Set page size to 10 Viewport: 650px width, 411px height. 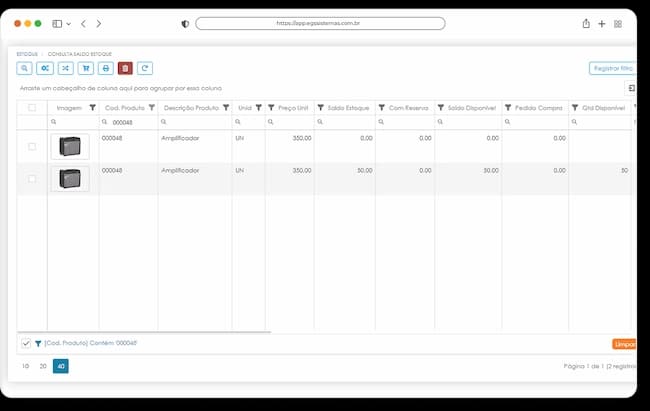pyautogui.click(x=26, y=366)
